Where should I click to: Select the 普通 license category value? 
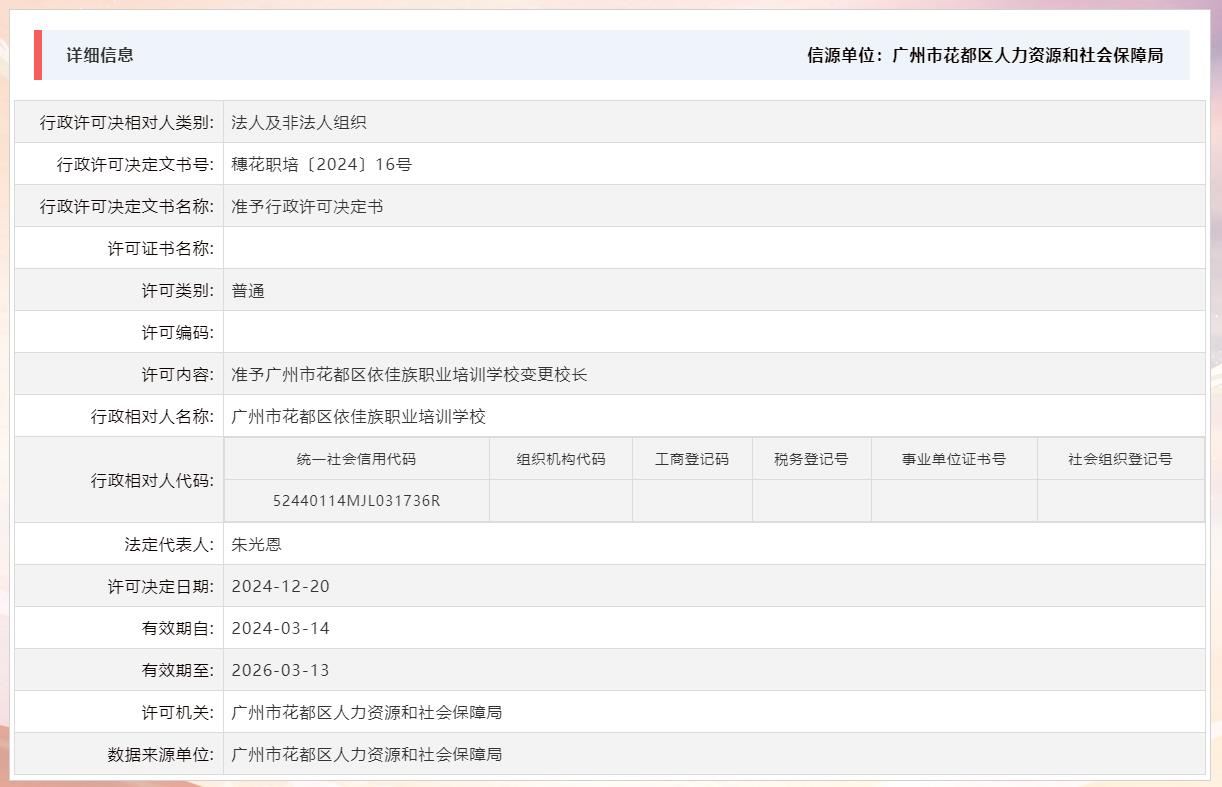point(246,290)
